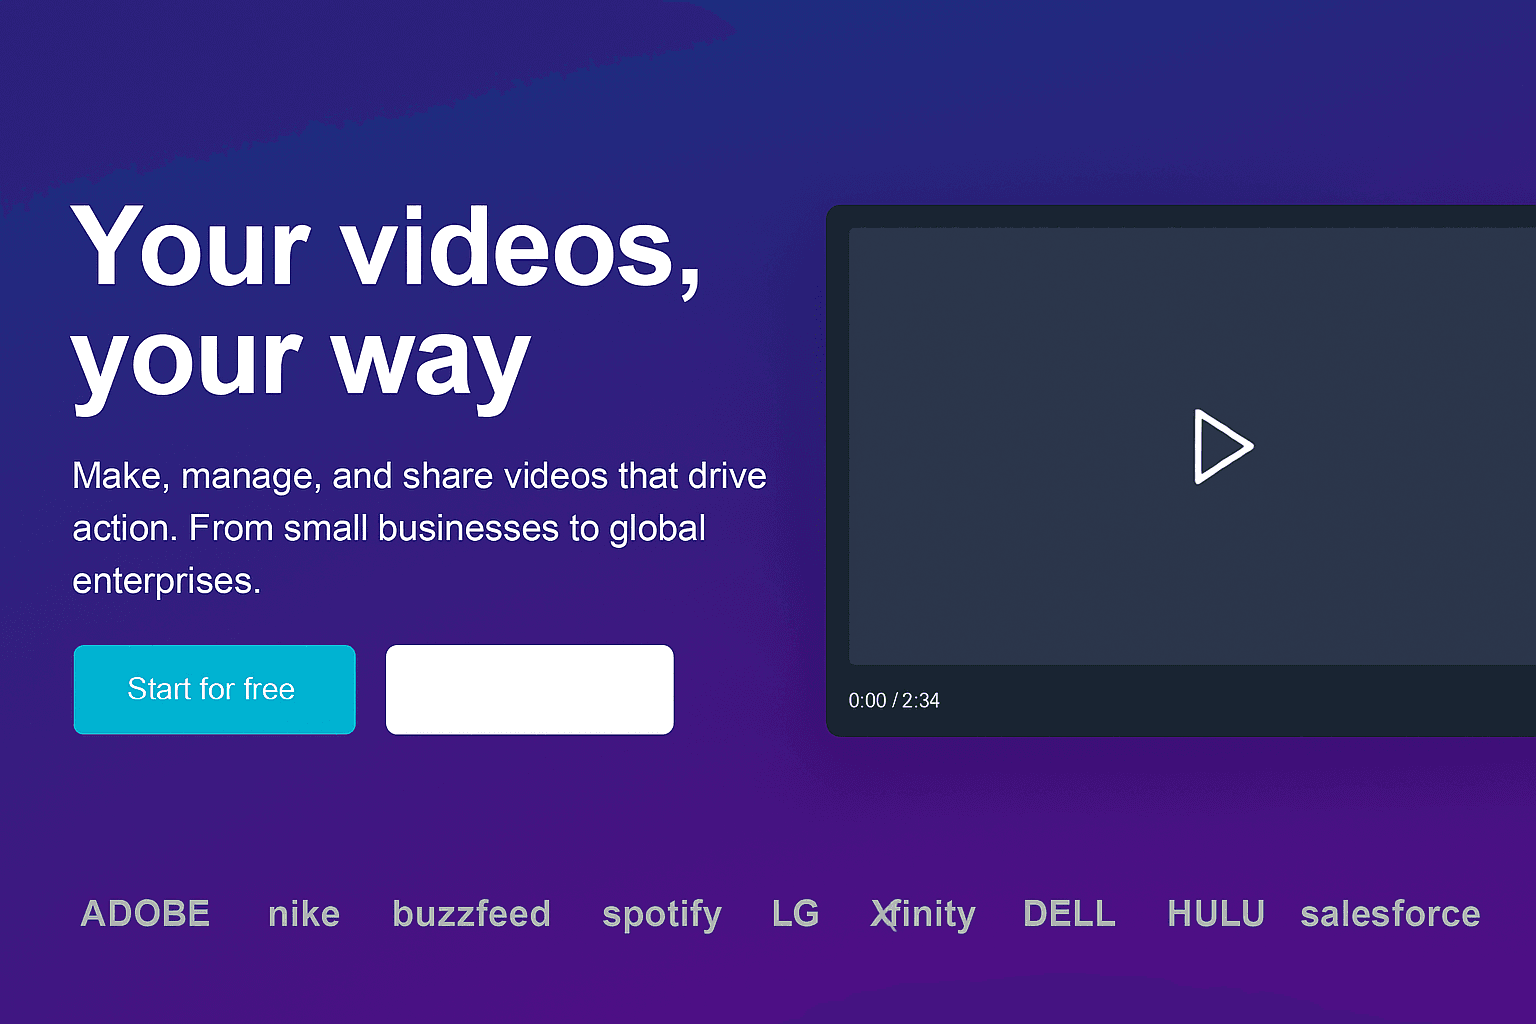
Task: Click the Xfinity brand name
Action: [x=923, y=915]
